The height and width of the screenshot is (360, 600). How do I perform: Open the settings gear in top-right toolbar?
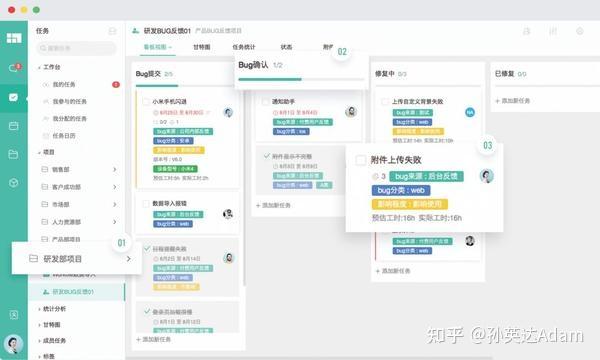tap(580, 31)
